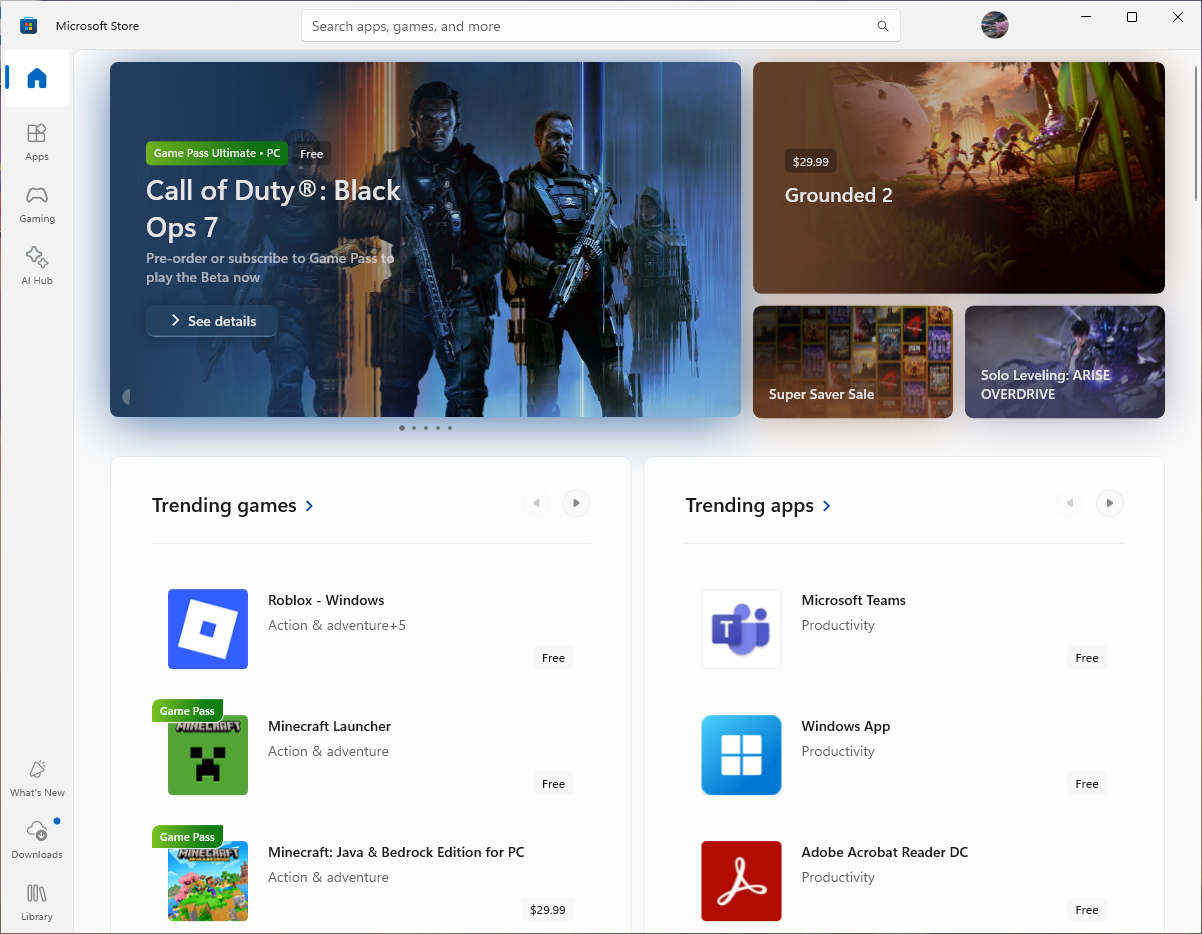
Task: Open your account profile picture menu
Action: tap(994, 25)
